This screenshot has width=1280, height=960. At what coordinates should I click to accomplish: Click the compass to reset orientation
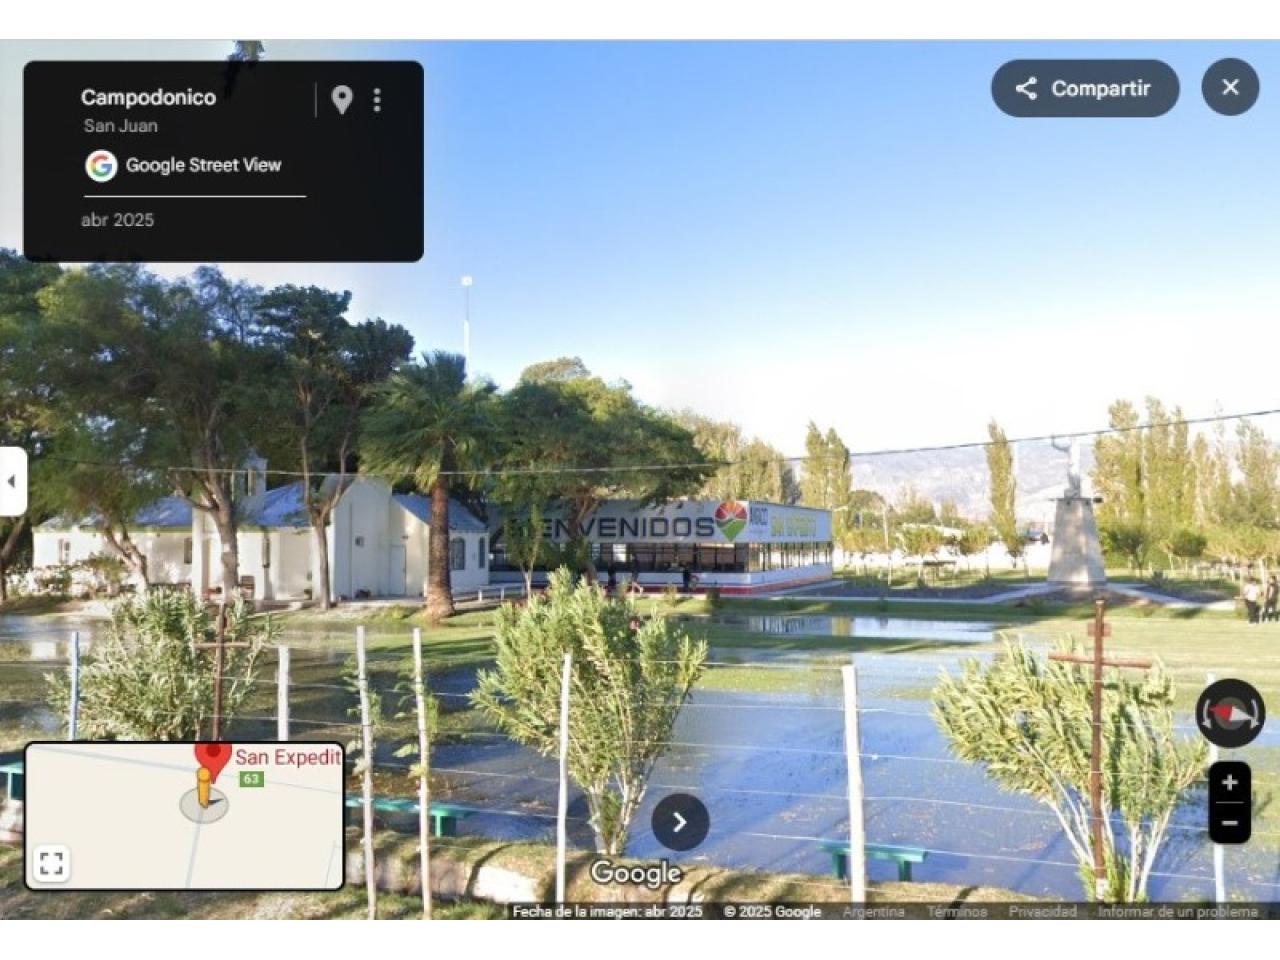coord(1230,713)
